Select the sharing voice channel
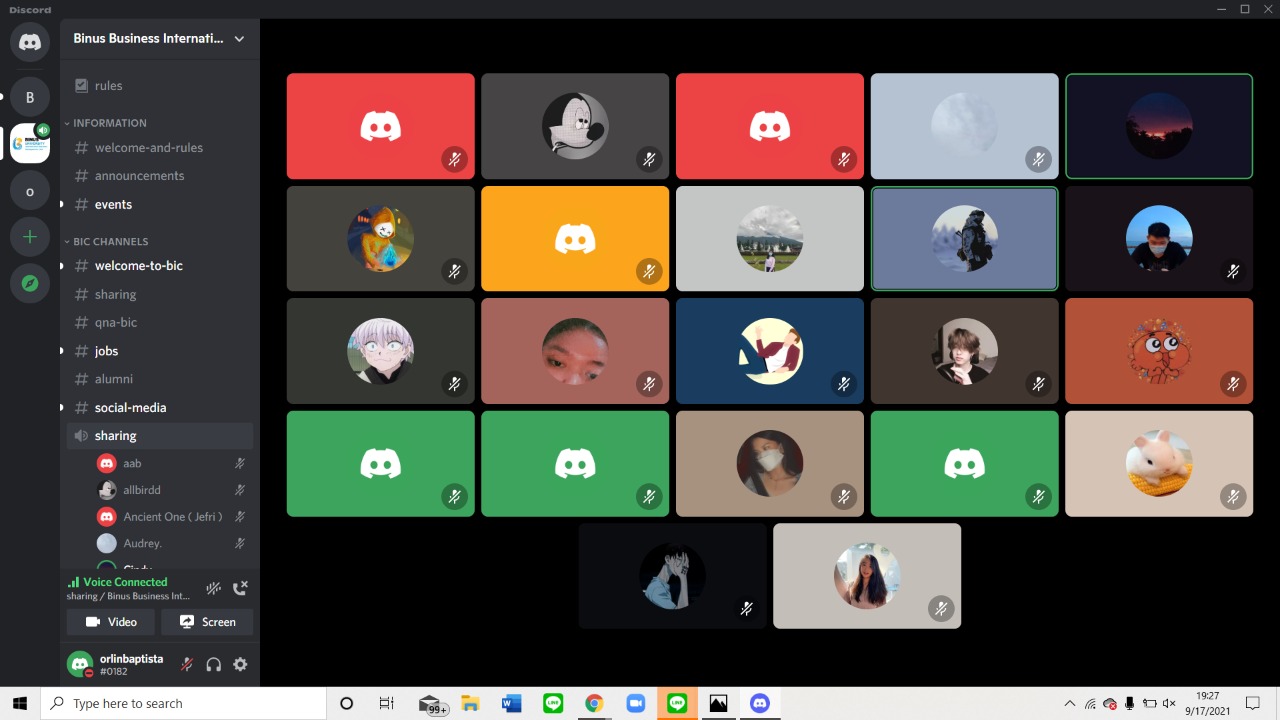1280x720 pixels. pyautogui.click(x=160, y=436)
